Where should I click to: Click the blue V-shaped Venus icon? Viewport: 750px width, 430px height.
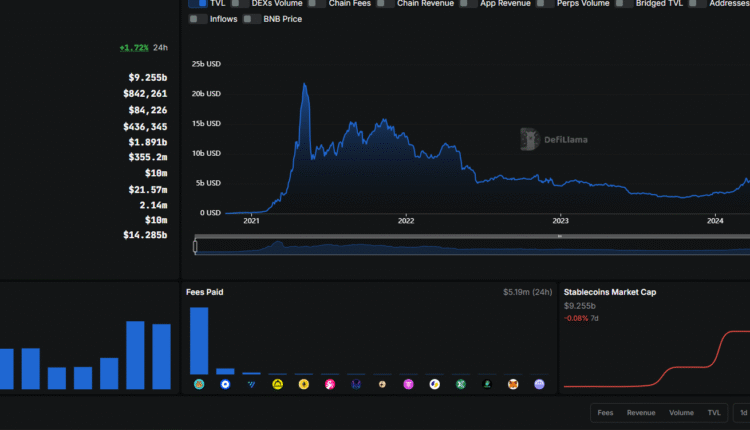(x=251, y=384)
